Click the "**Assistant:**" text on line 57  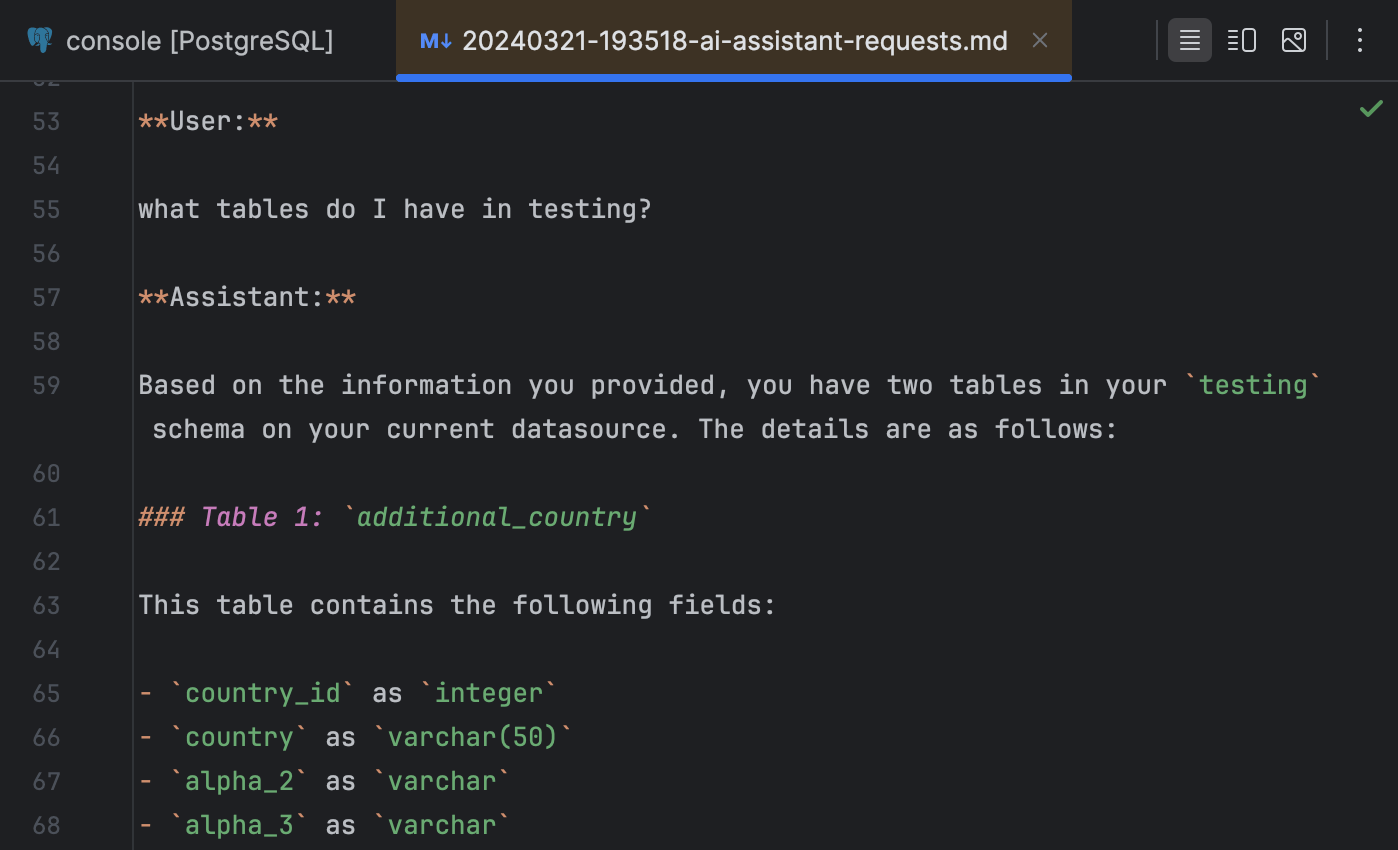(x=245, y=296)
